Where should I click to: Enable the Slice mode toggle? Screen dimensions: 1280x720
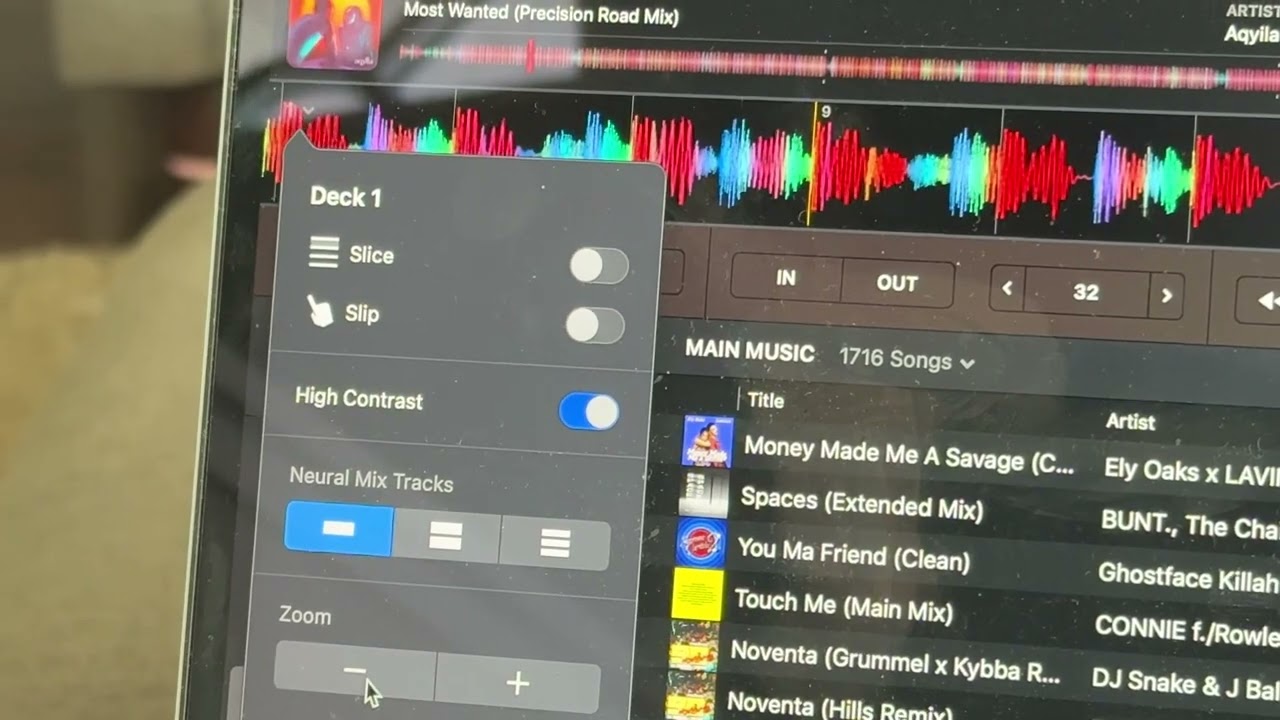pos(598,266)
